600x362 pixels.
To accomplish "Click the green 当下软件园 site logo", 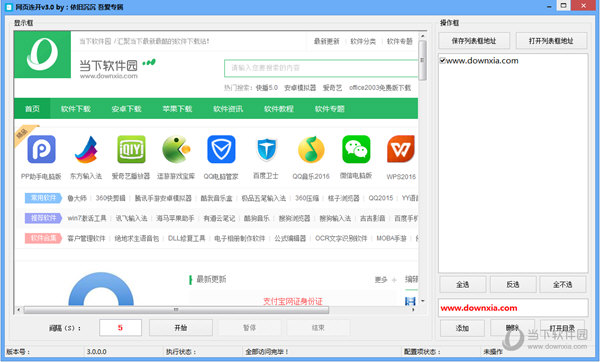I will point(42,54).
